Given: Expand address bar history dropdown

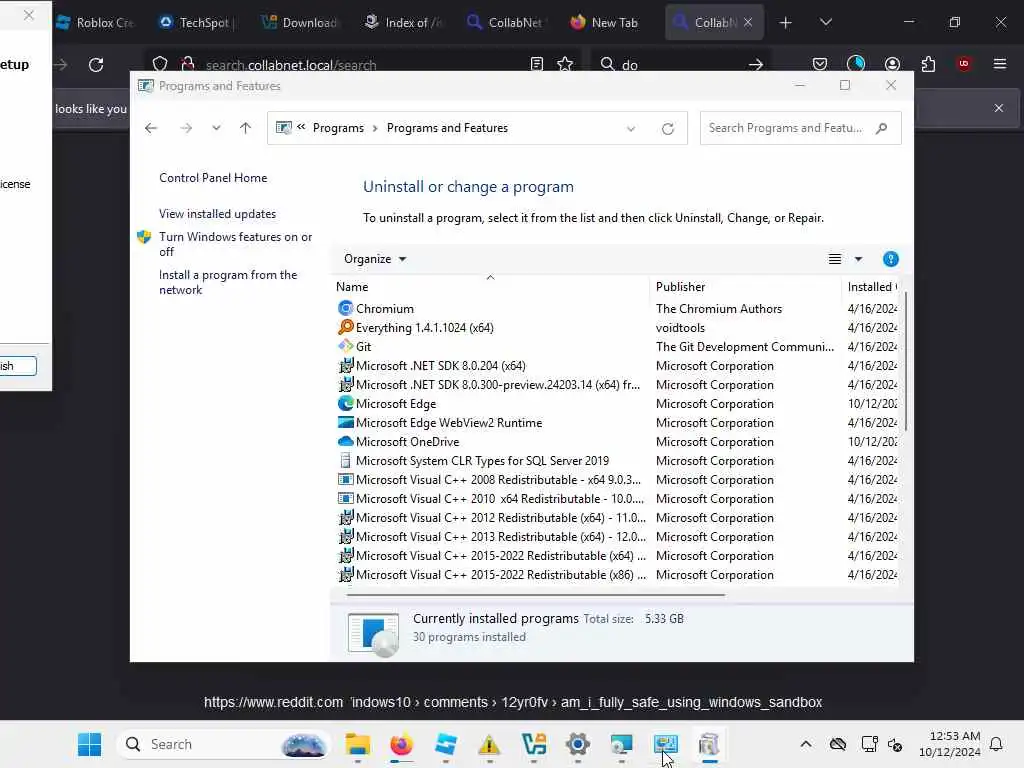Looking at the screenshot, I should [631, 129].
